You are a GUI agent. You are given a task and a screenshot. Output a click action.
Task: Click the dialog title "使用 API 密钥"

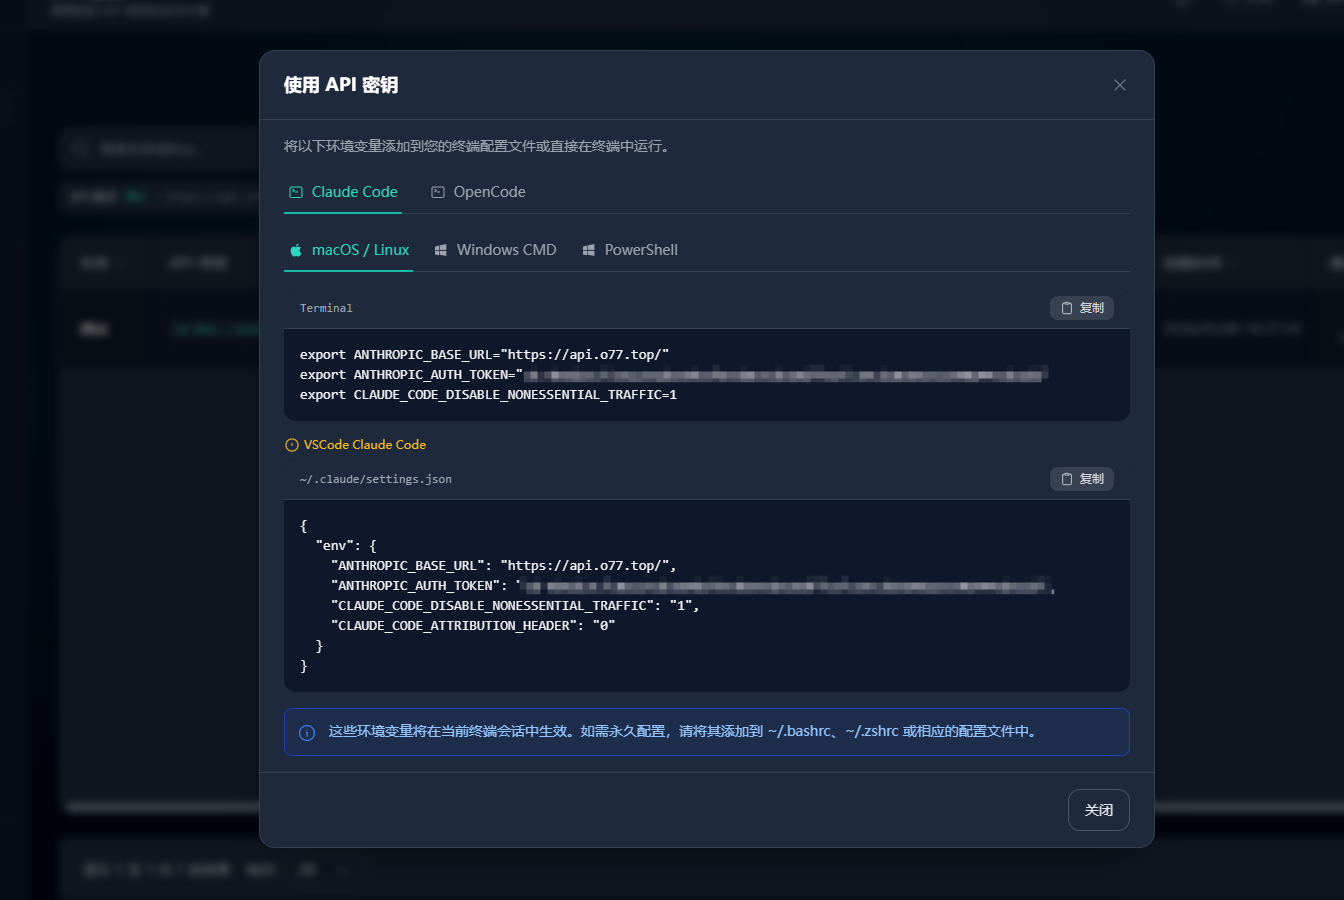pyautogui.click(x=341, y=85)
